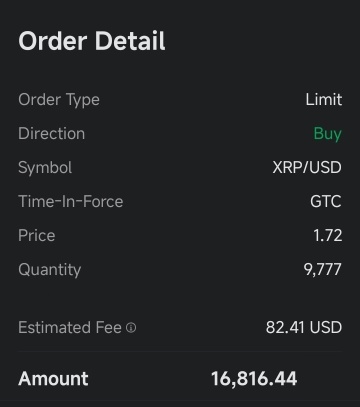Select the XRP/USD symbol value
Image resolution: width=360 pixels, height=407 pixels.
307,168
